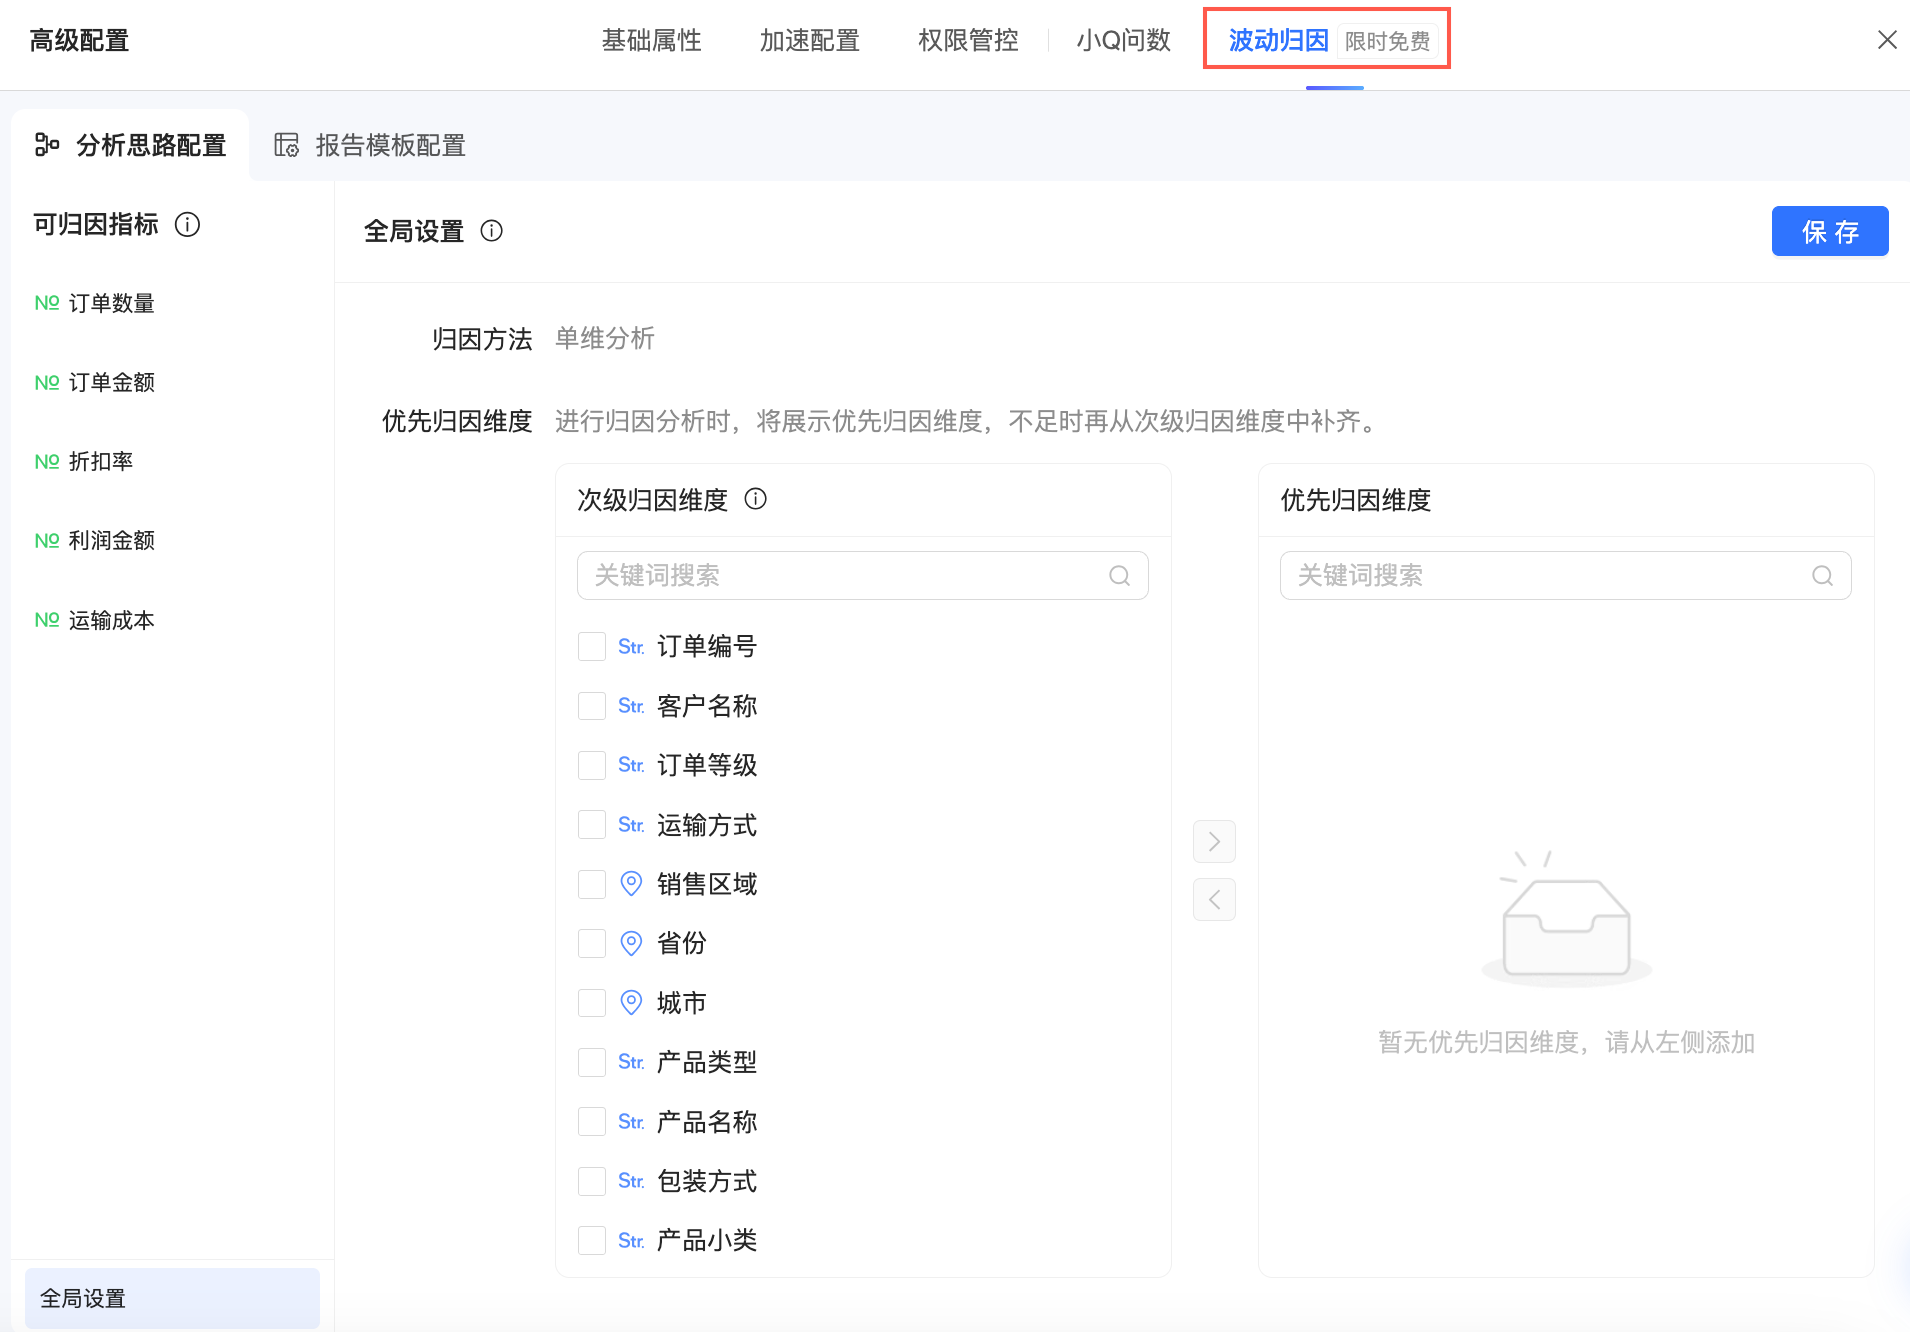Switch to the 加速配置 tab
The width and height of the screenshot is (1910, 1332).
[809, 40]
